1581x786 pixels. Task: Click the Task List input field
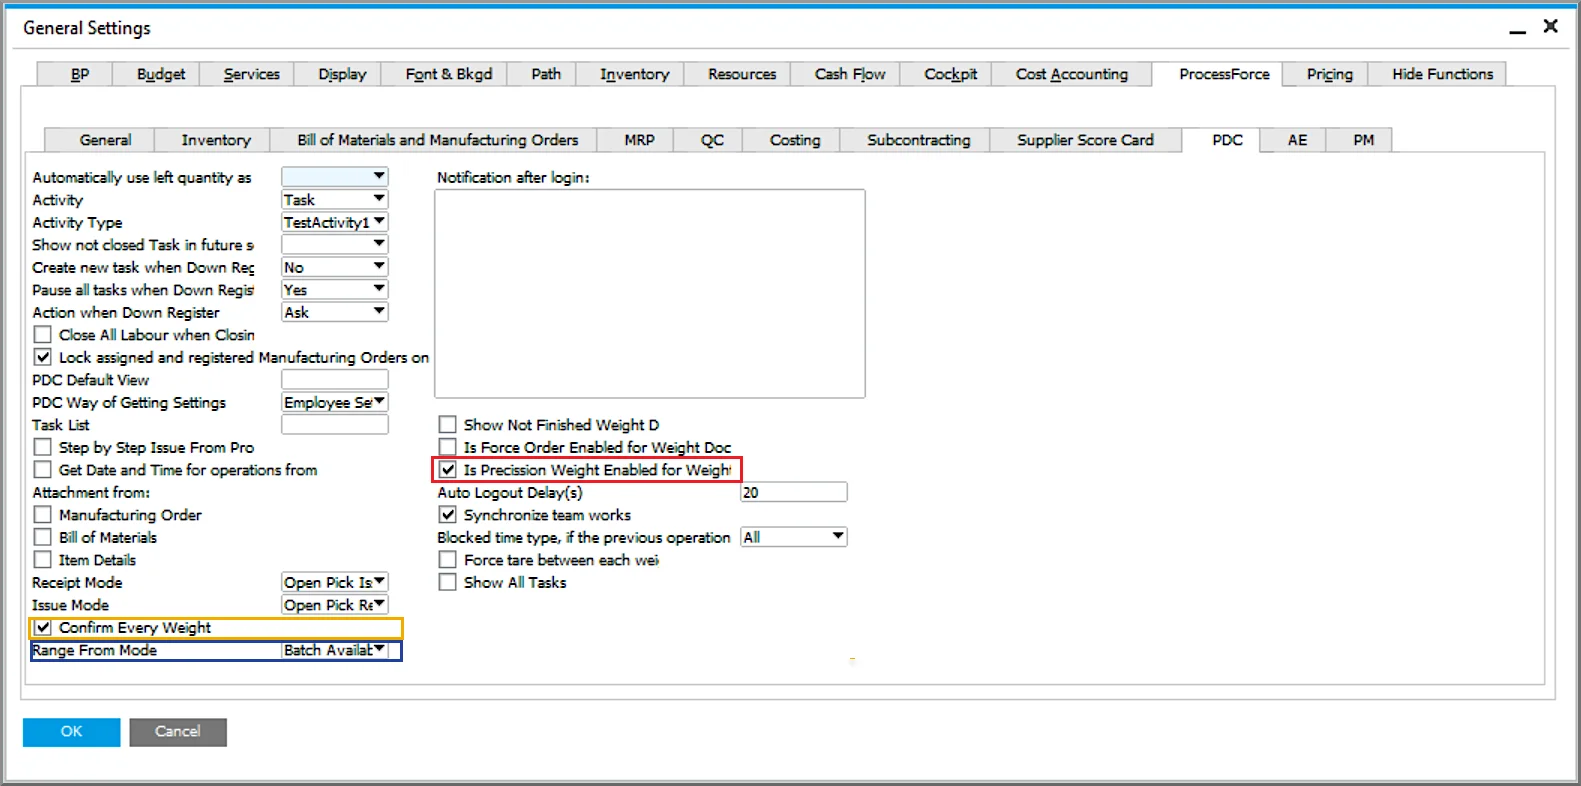[x=335, y=425]
